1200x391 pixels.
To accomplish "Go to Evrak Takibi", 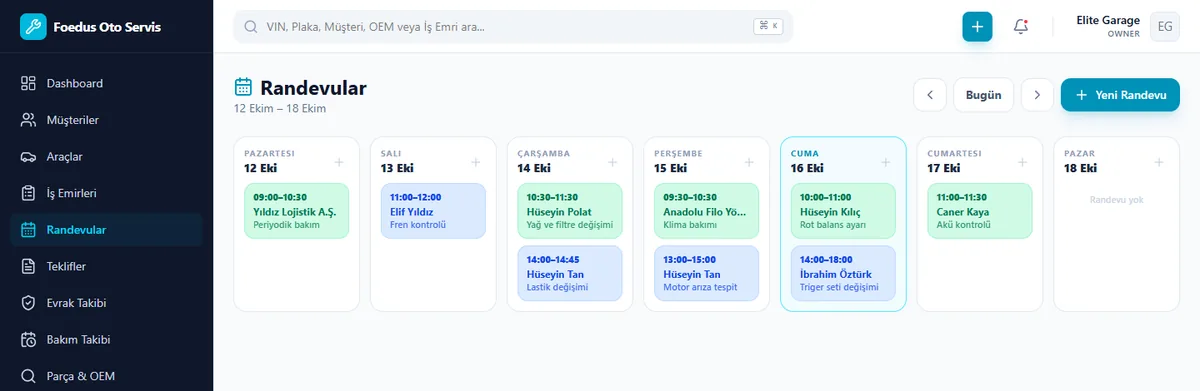I will [x=106, y=303].
